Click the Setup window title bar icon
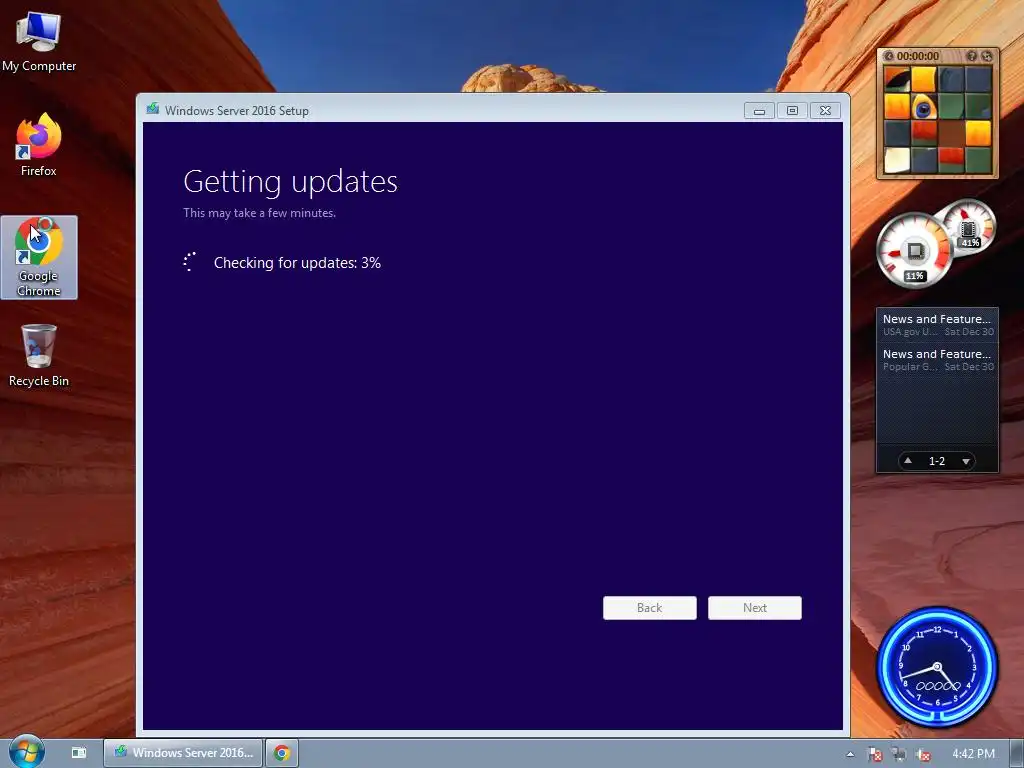 [153, 109]
